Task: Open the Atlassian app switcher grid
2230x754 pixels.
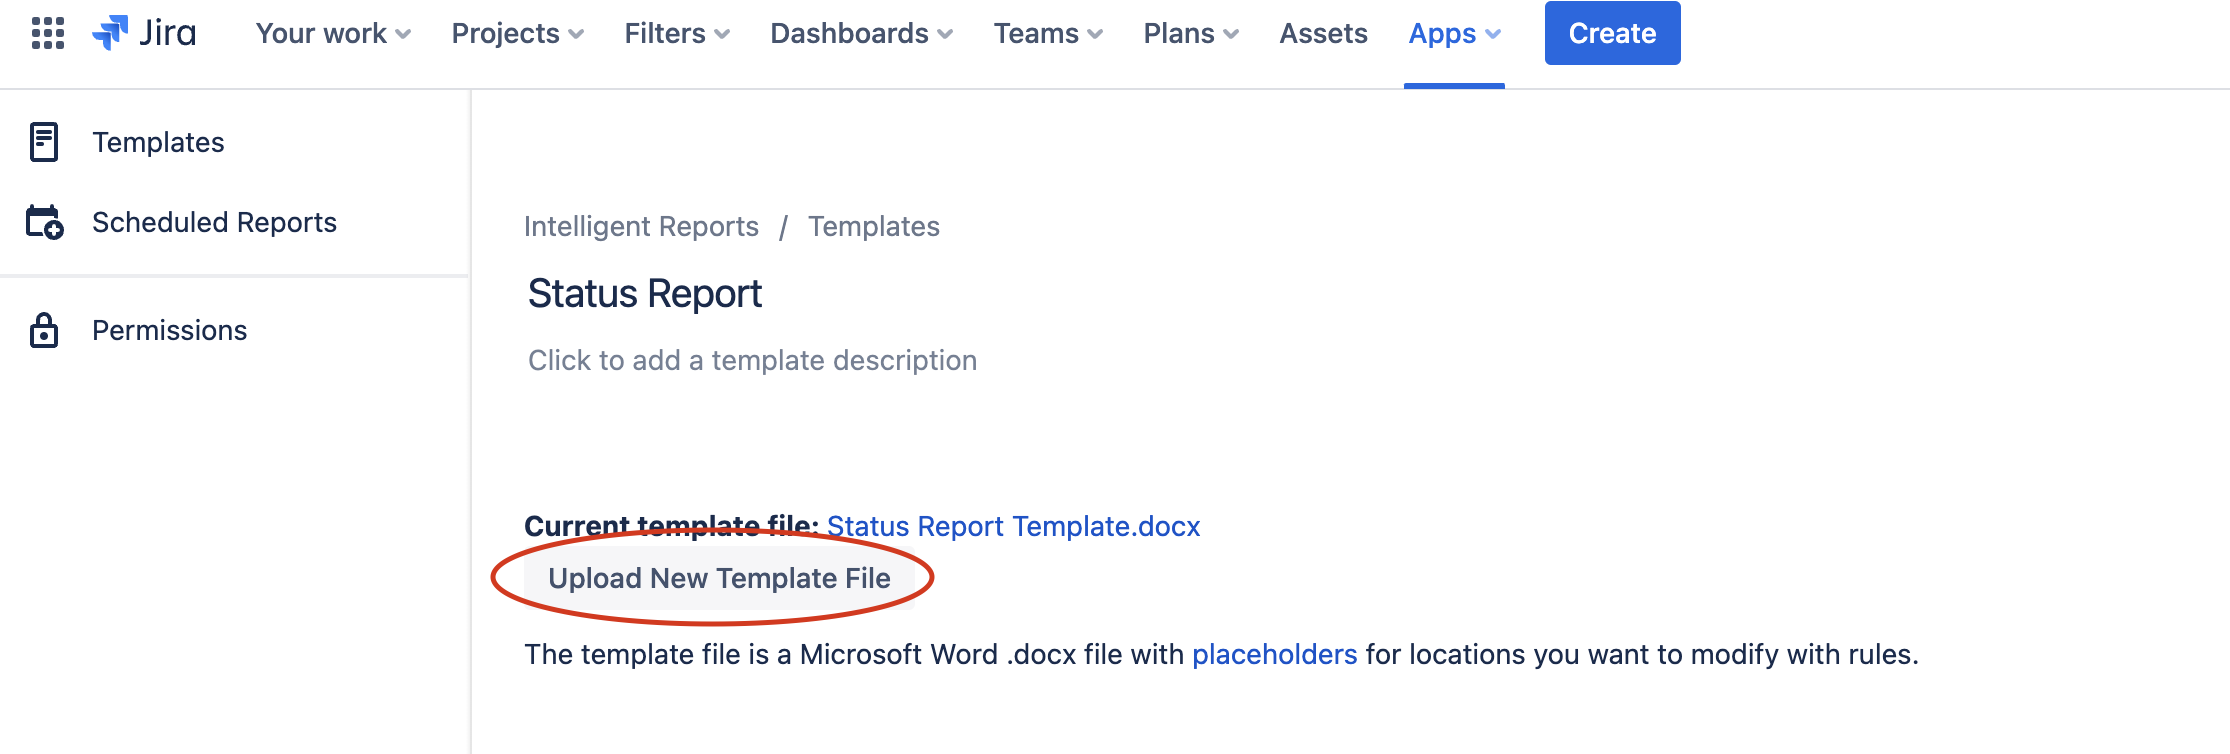Action: click(46, 32)
